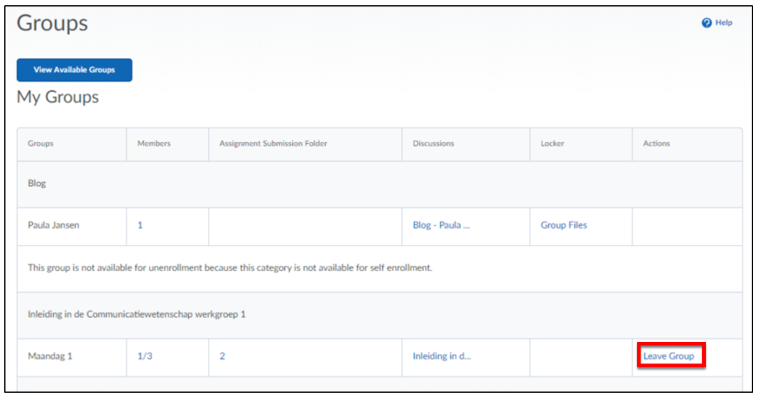Click the Assignment Submission Folder header

273,143
